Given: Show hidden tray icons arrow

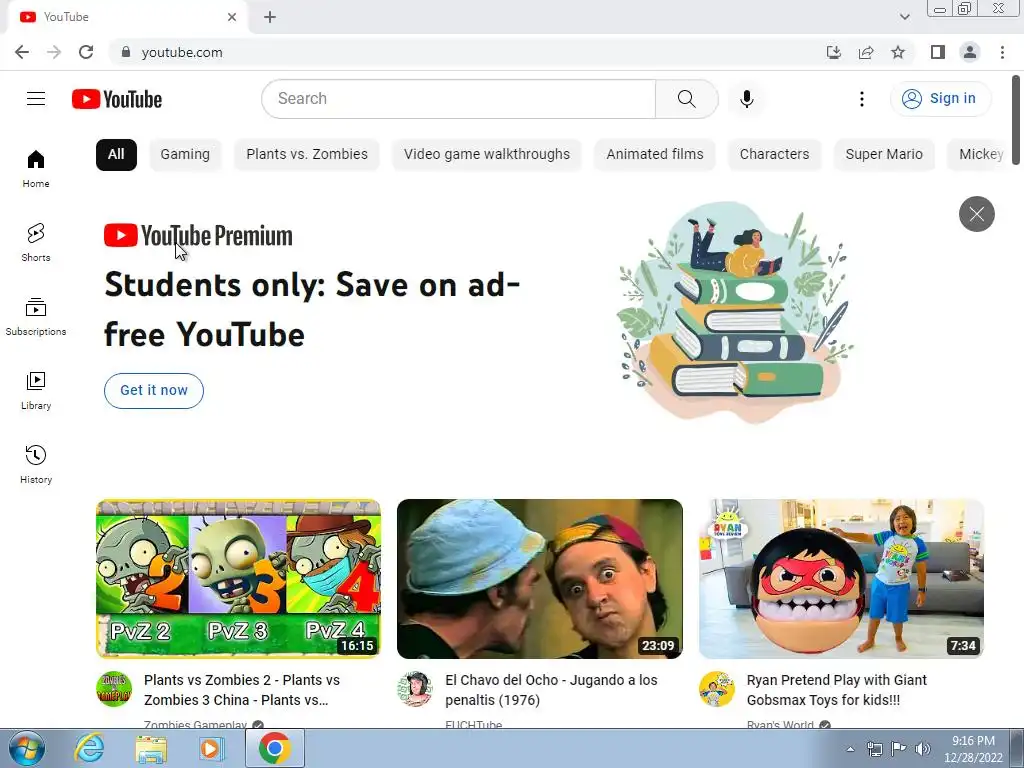Looking at the screenshot, I should point(850,749).
